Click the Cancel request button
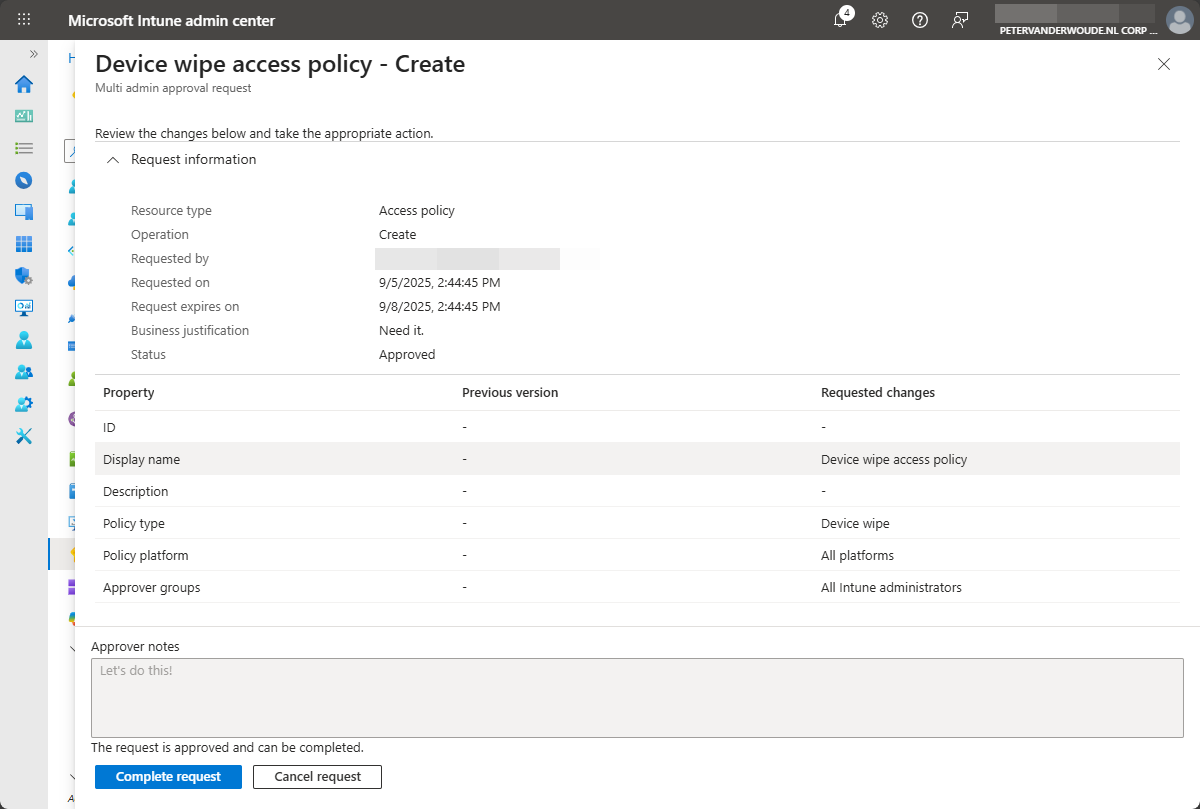This screenshot has height=809, width=1200. tap(317, 777)
